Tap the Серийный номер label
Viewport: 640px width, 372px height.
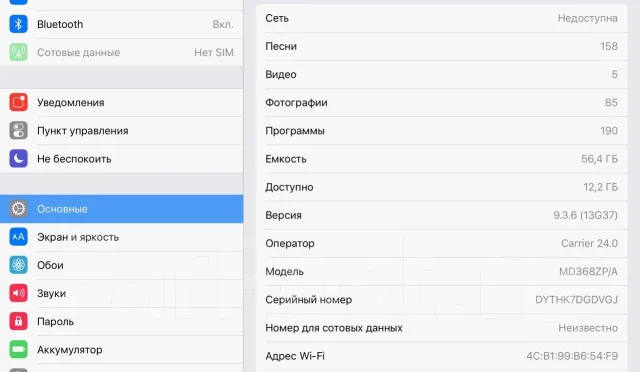[x=309, y=300]
